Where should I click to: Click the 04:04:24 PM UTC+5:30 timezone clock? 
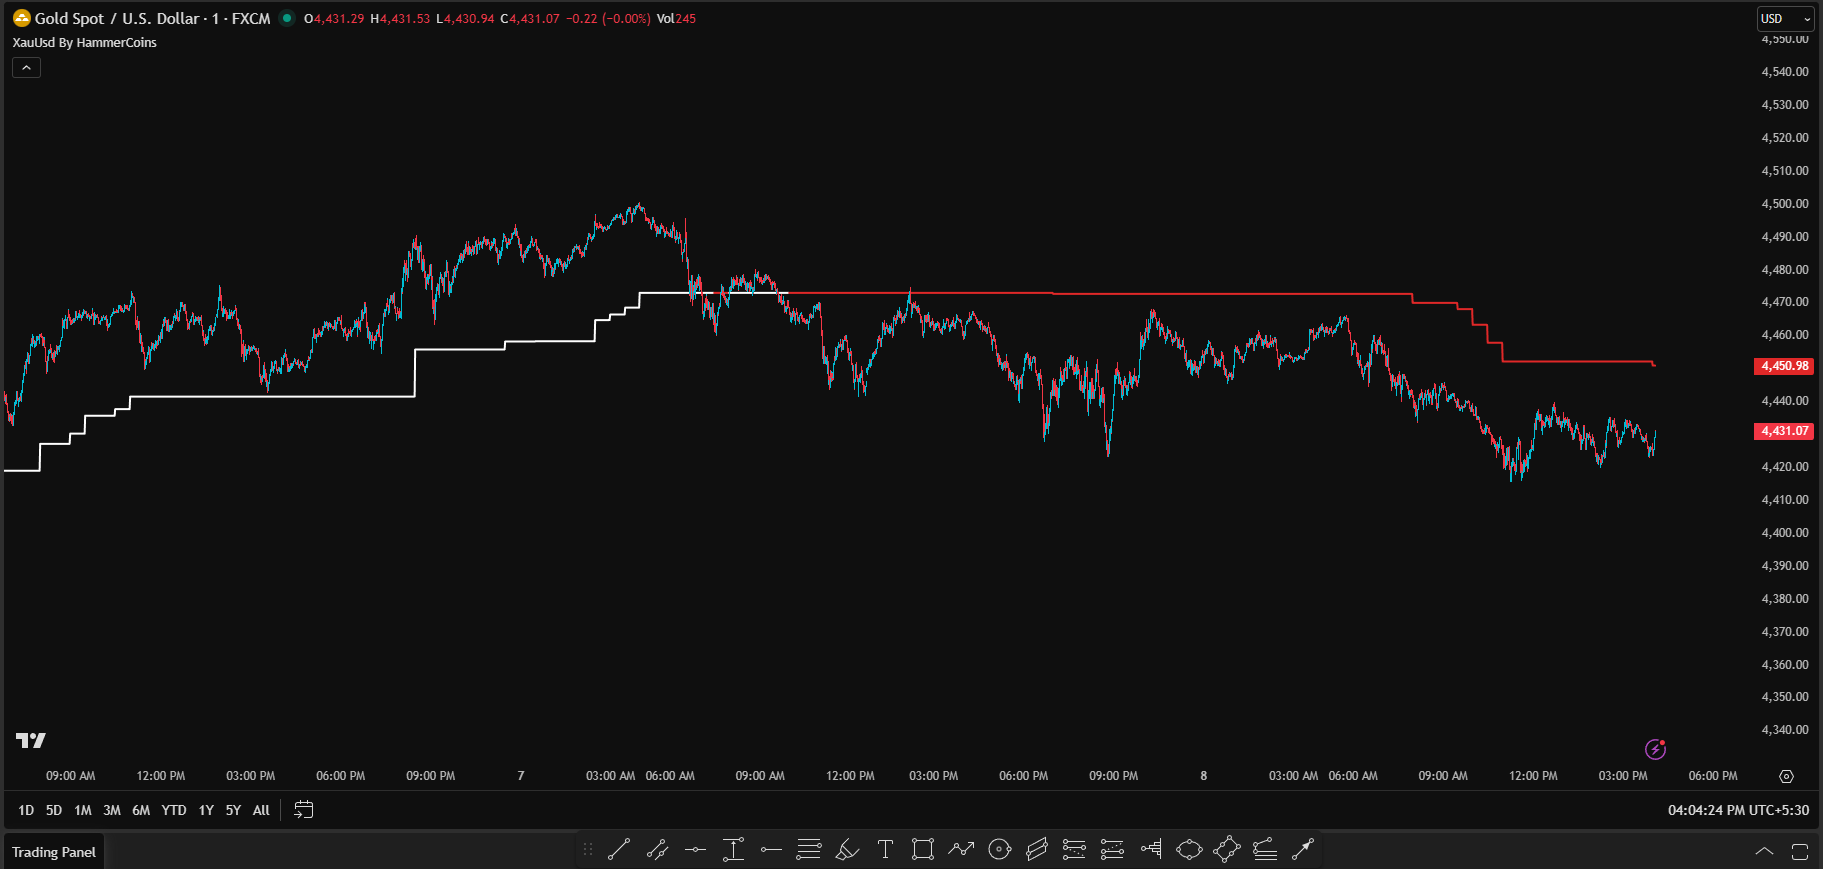point(1738,810)
